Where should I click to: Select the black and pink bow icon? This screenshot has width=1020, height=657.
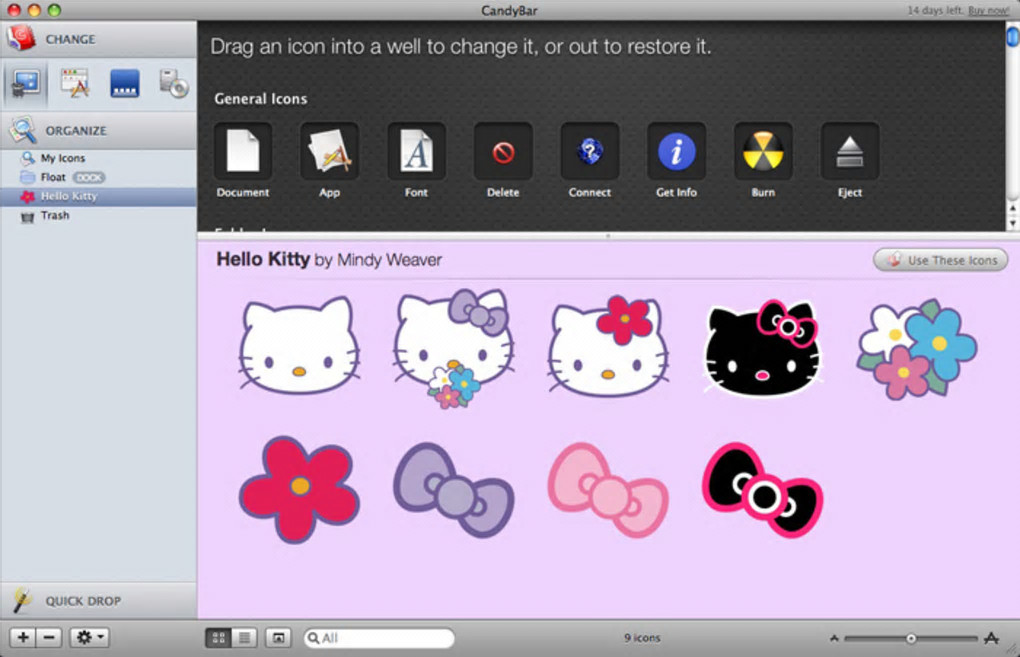762,490
